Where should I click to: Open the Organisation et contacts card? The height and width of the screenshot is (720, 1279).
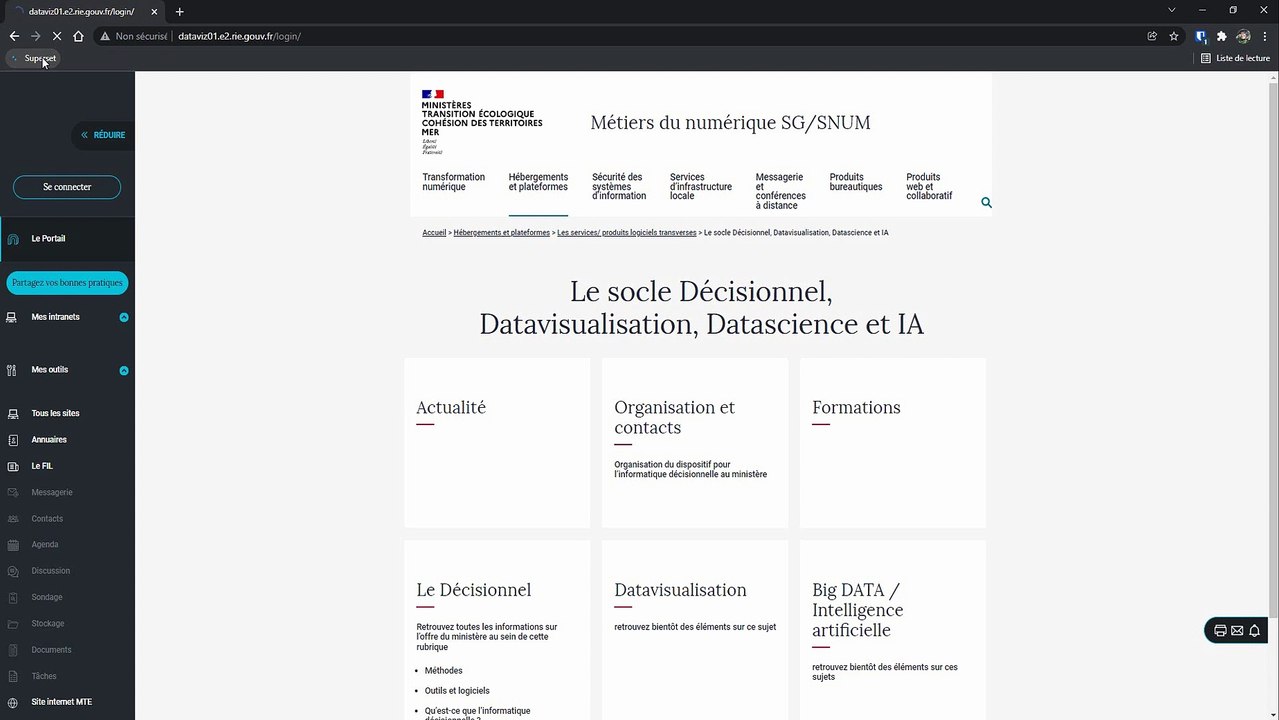[x=695, y=443]
